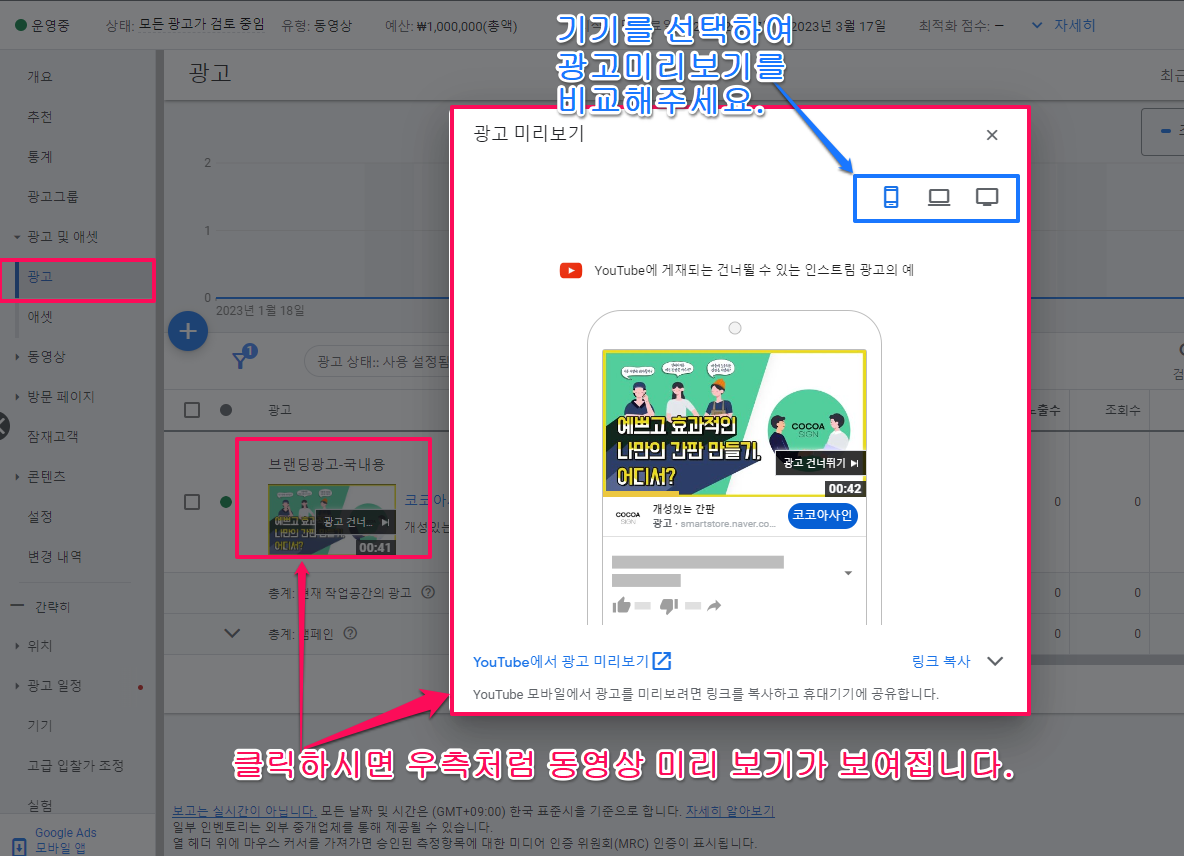Click the blue plus add-ad button
This screenshot has width=1184, height=856.
click(x=188, y=331)
